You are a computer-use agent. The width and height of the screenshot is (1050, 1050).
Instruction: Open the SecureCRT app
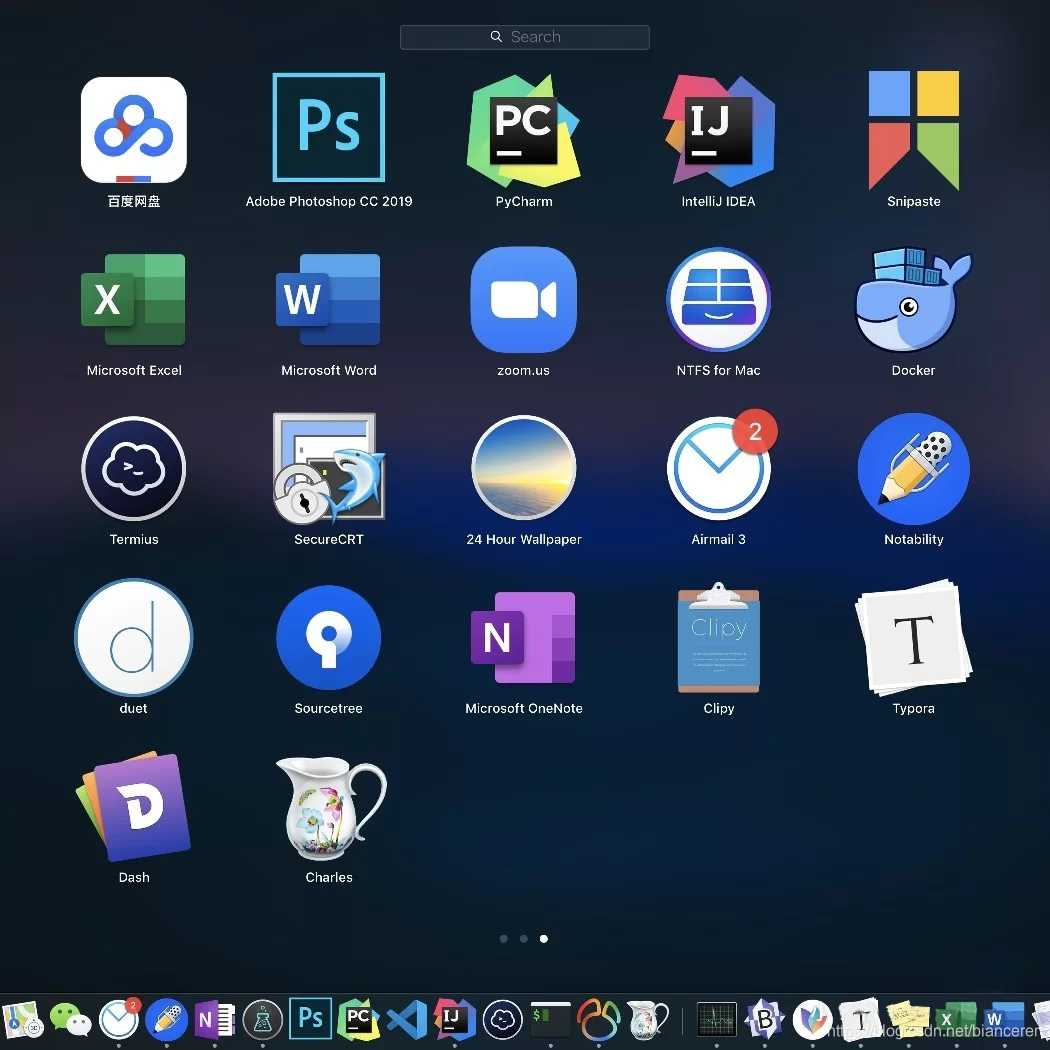click(x=329, y=468)
